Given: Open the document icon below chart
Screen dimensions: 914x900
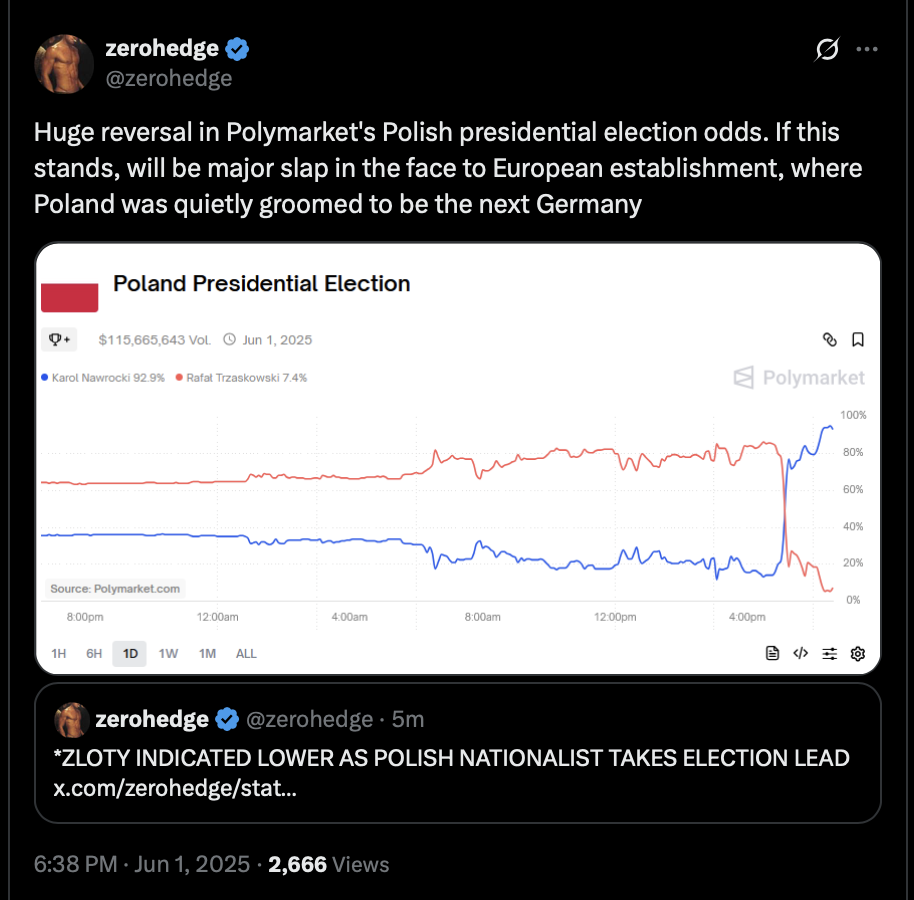Looking at the screenshot, I should [x=772, y=653].
